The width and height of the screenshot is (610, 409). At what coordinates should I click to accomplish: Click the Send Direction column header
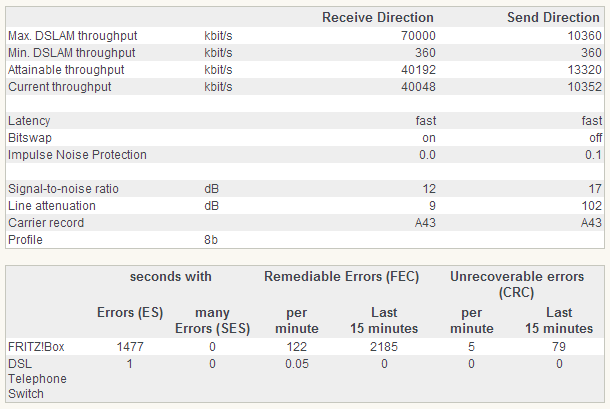click(x=552, y=17)
